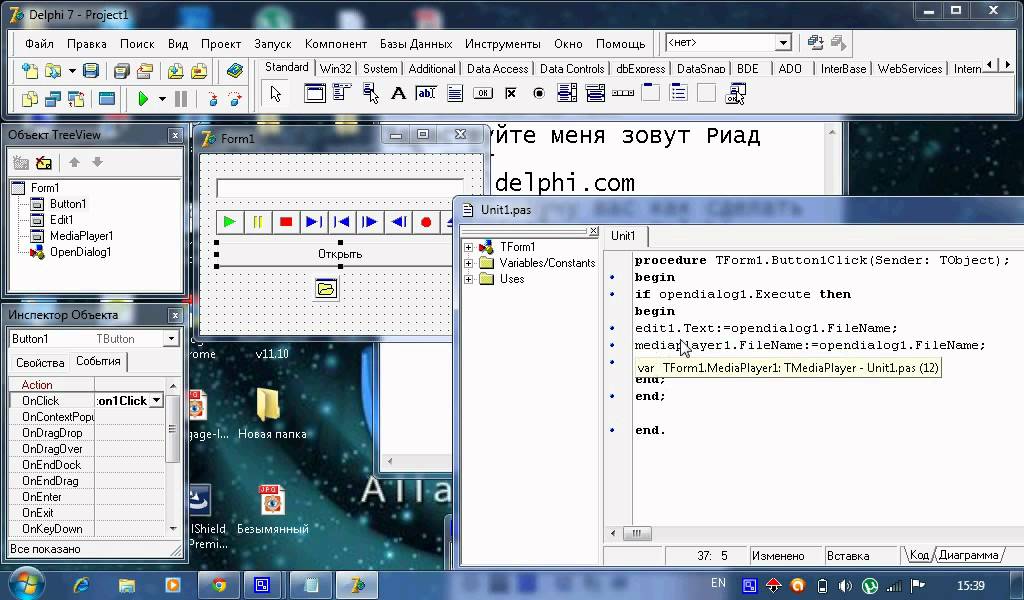This screenshot has width=1024, height=600.
Task: Click the Pause toolbar icon
Action: pyautogui.click(x=181, y=99)
